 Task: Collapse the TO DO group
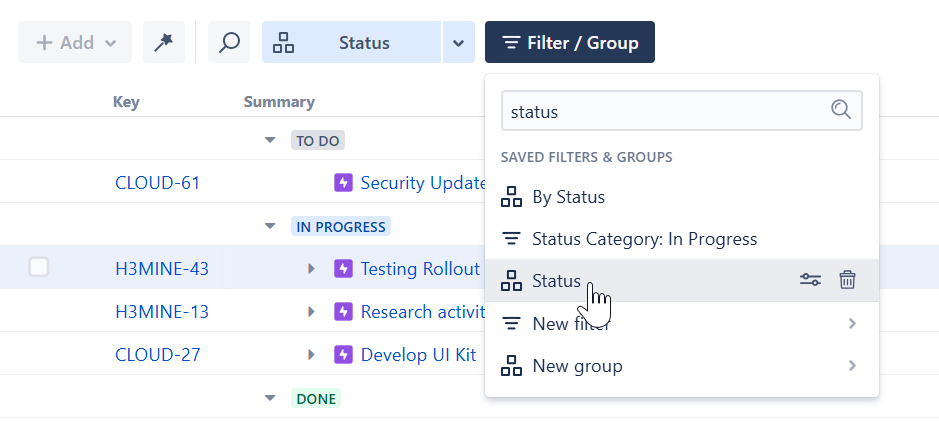[270, 141]
